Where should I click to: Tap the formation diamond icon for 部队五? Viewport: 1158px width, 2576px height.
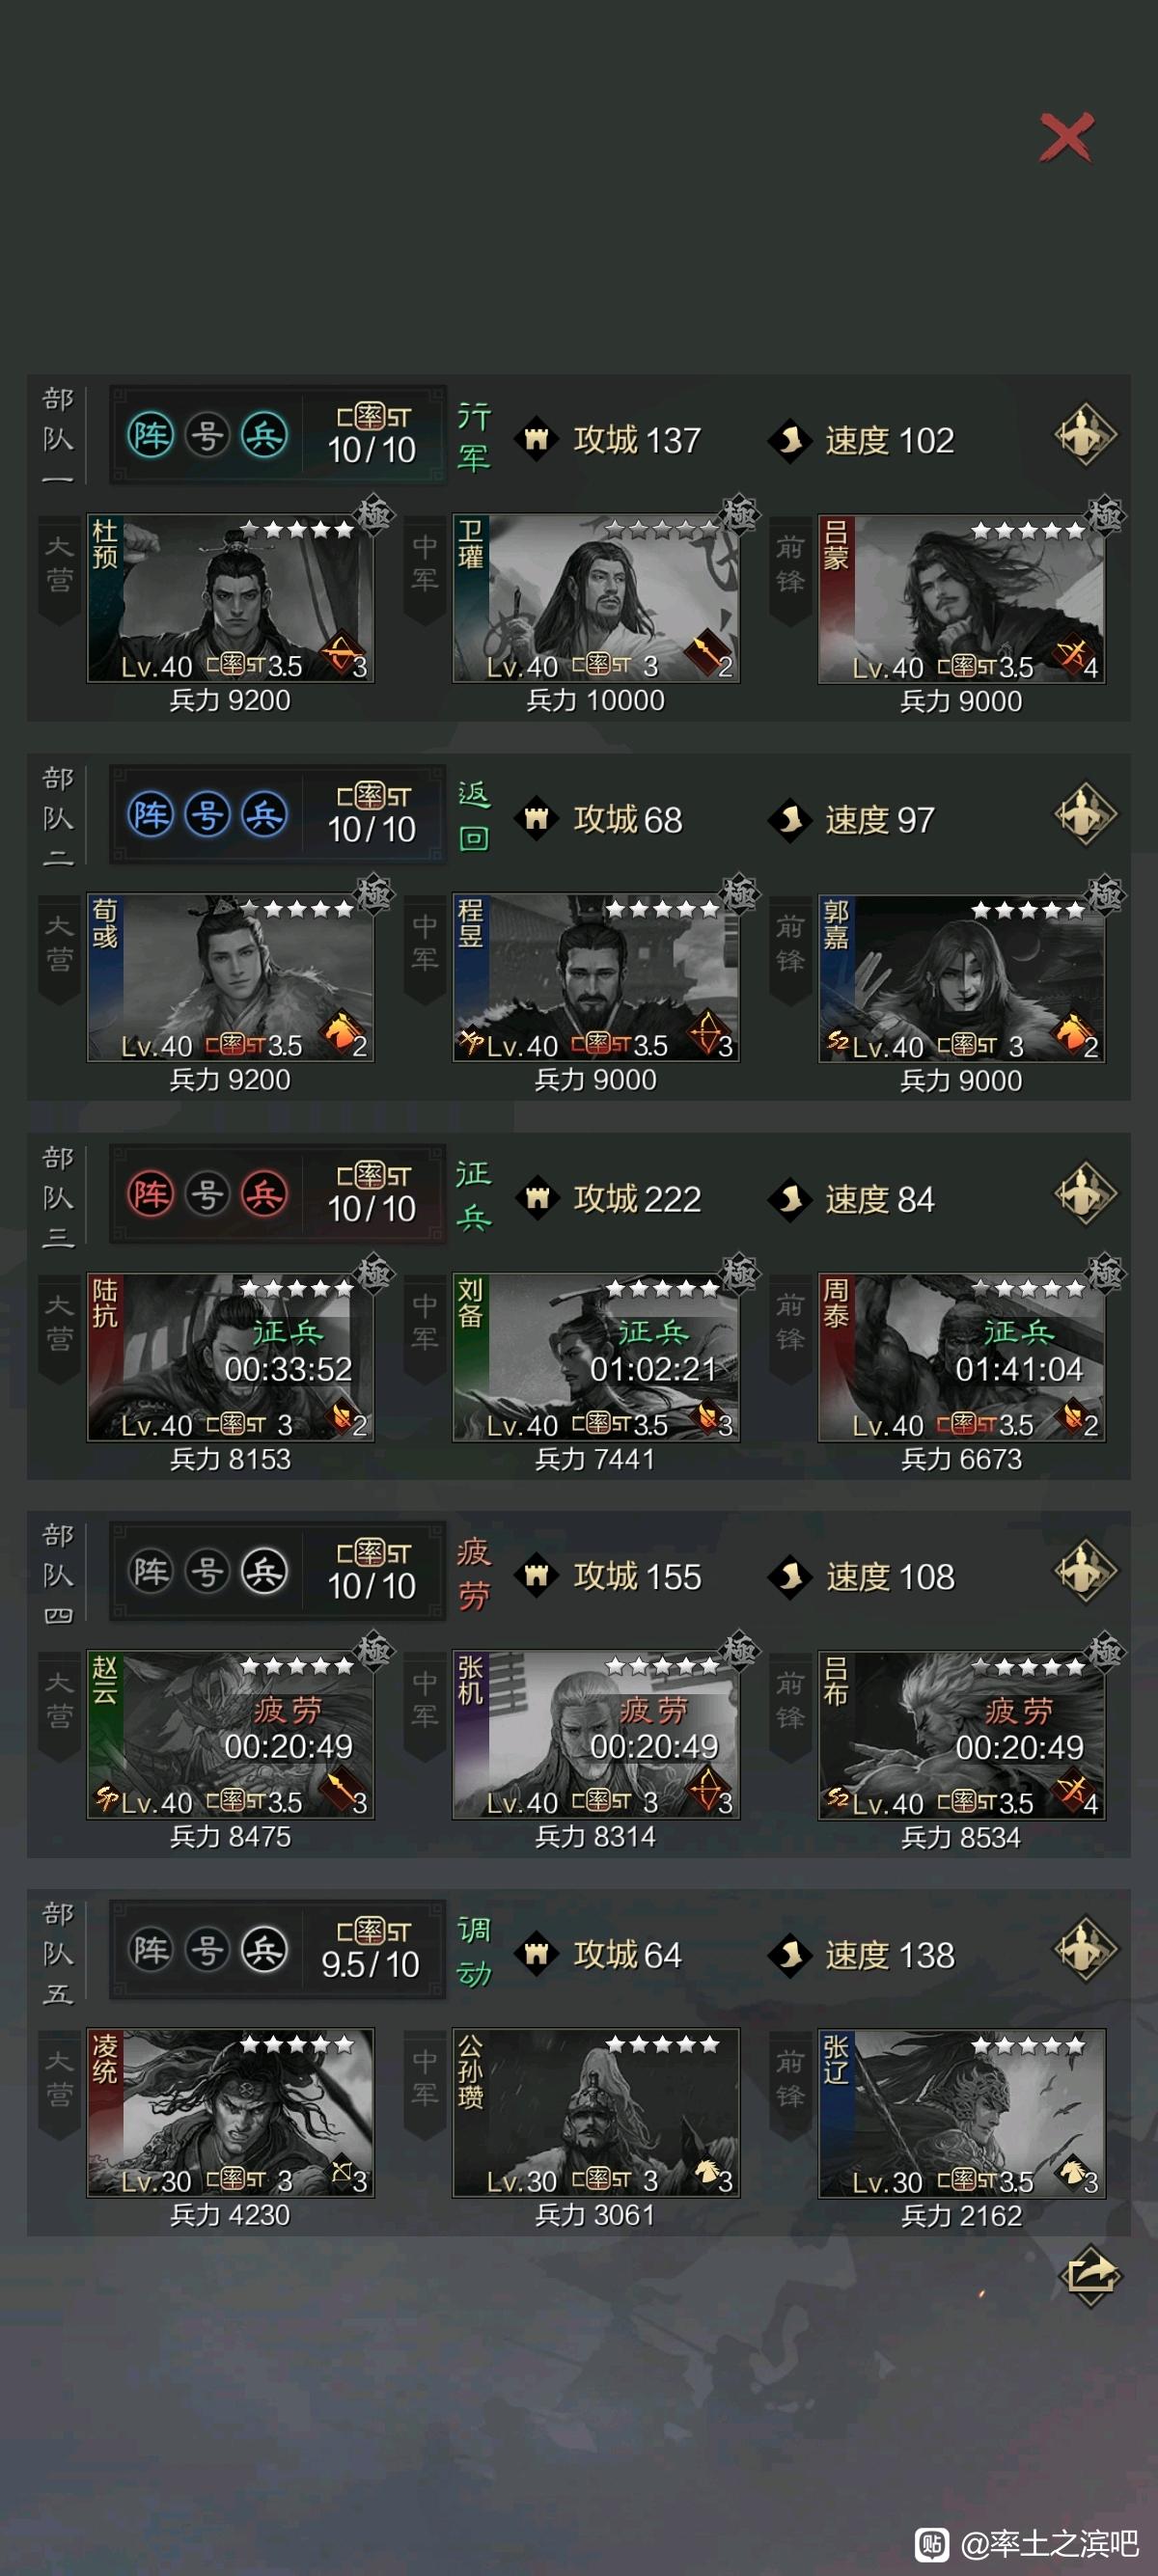(x=1085, y=1949)
